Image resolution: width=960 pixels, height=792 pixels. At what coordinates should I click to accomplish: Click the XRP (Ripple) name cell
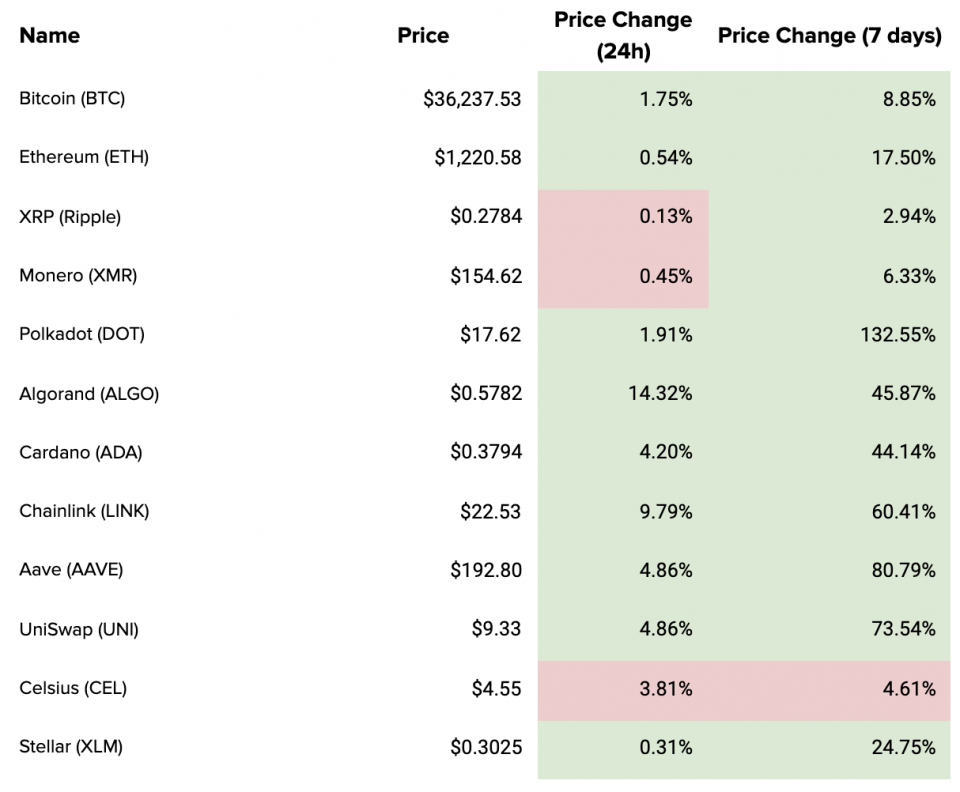tap(70, 217)
